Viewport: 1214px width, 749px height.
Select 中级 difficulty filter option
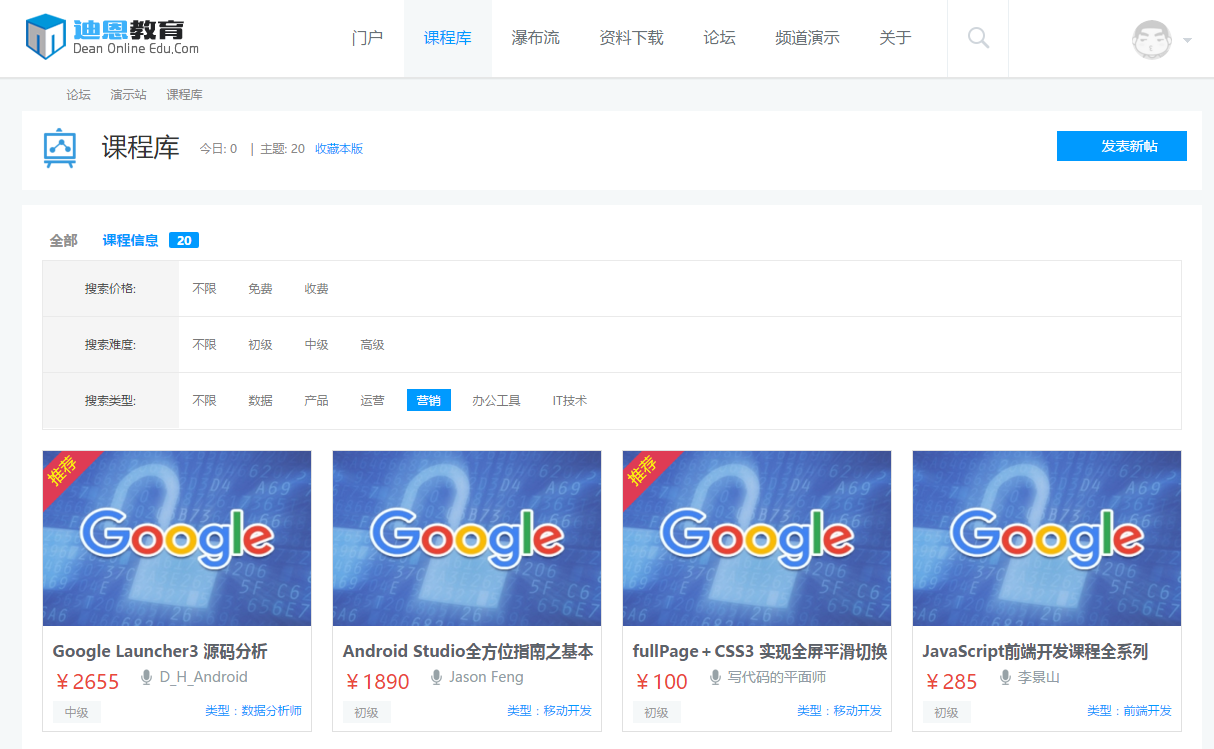tap(316, 345)
